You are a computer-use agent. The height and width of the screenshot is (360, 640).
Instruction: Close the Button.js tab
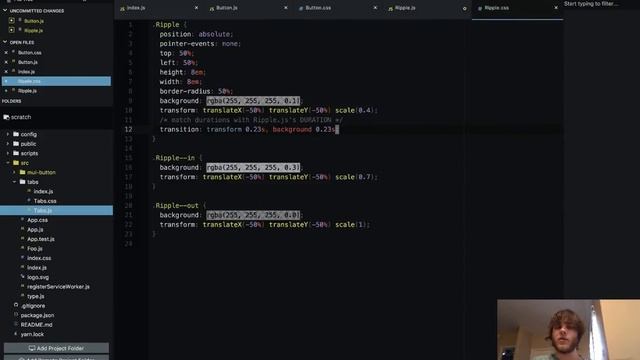point(286,8)
